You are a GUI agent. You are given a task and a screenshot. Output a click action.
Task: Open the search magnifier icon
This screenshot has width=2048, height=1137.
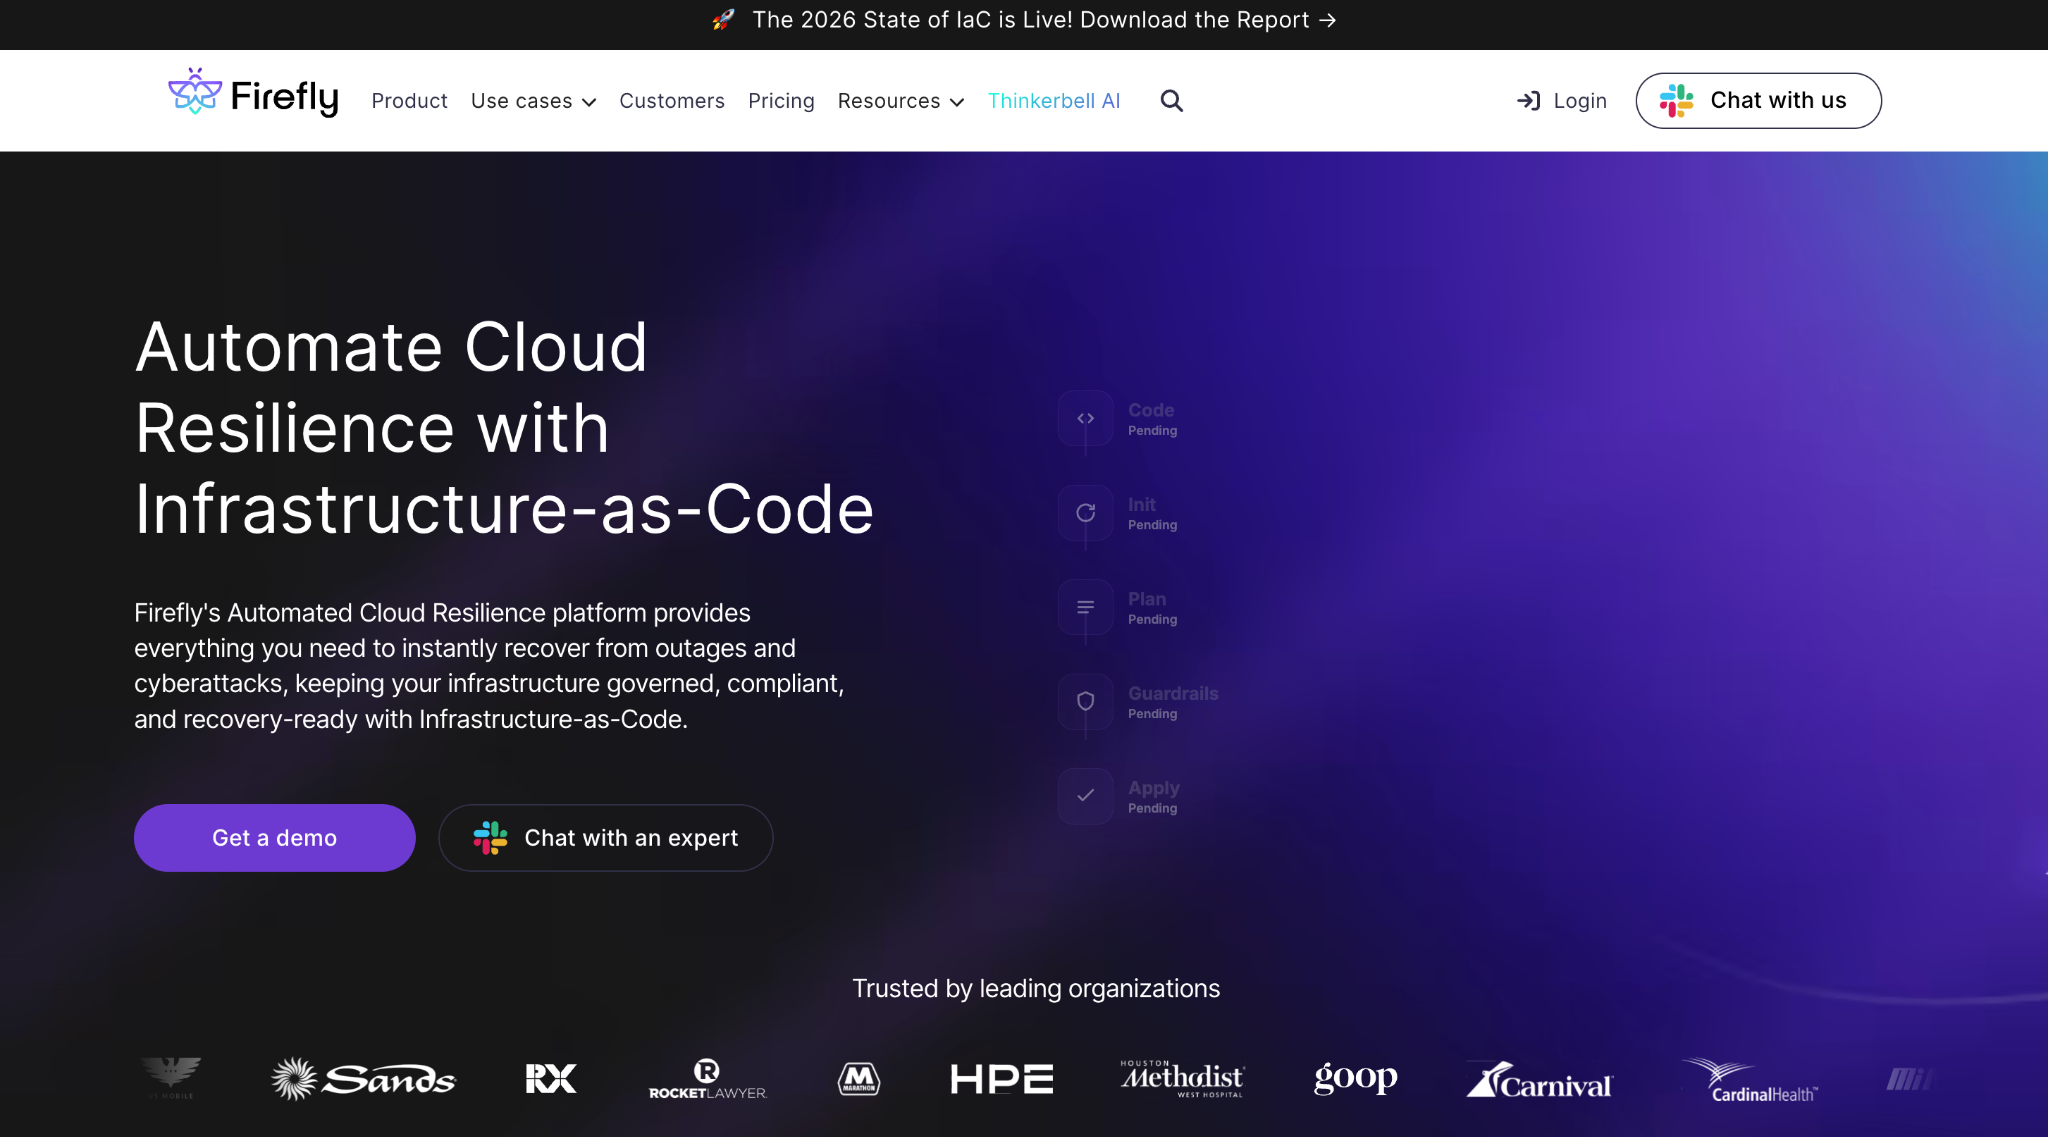tap(1171, 101)
